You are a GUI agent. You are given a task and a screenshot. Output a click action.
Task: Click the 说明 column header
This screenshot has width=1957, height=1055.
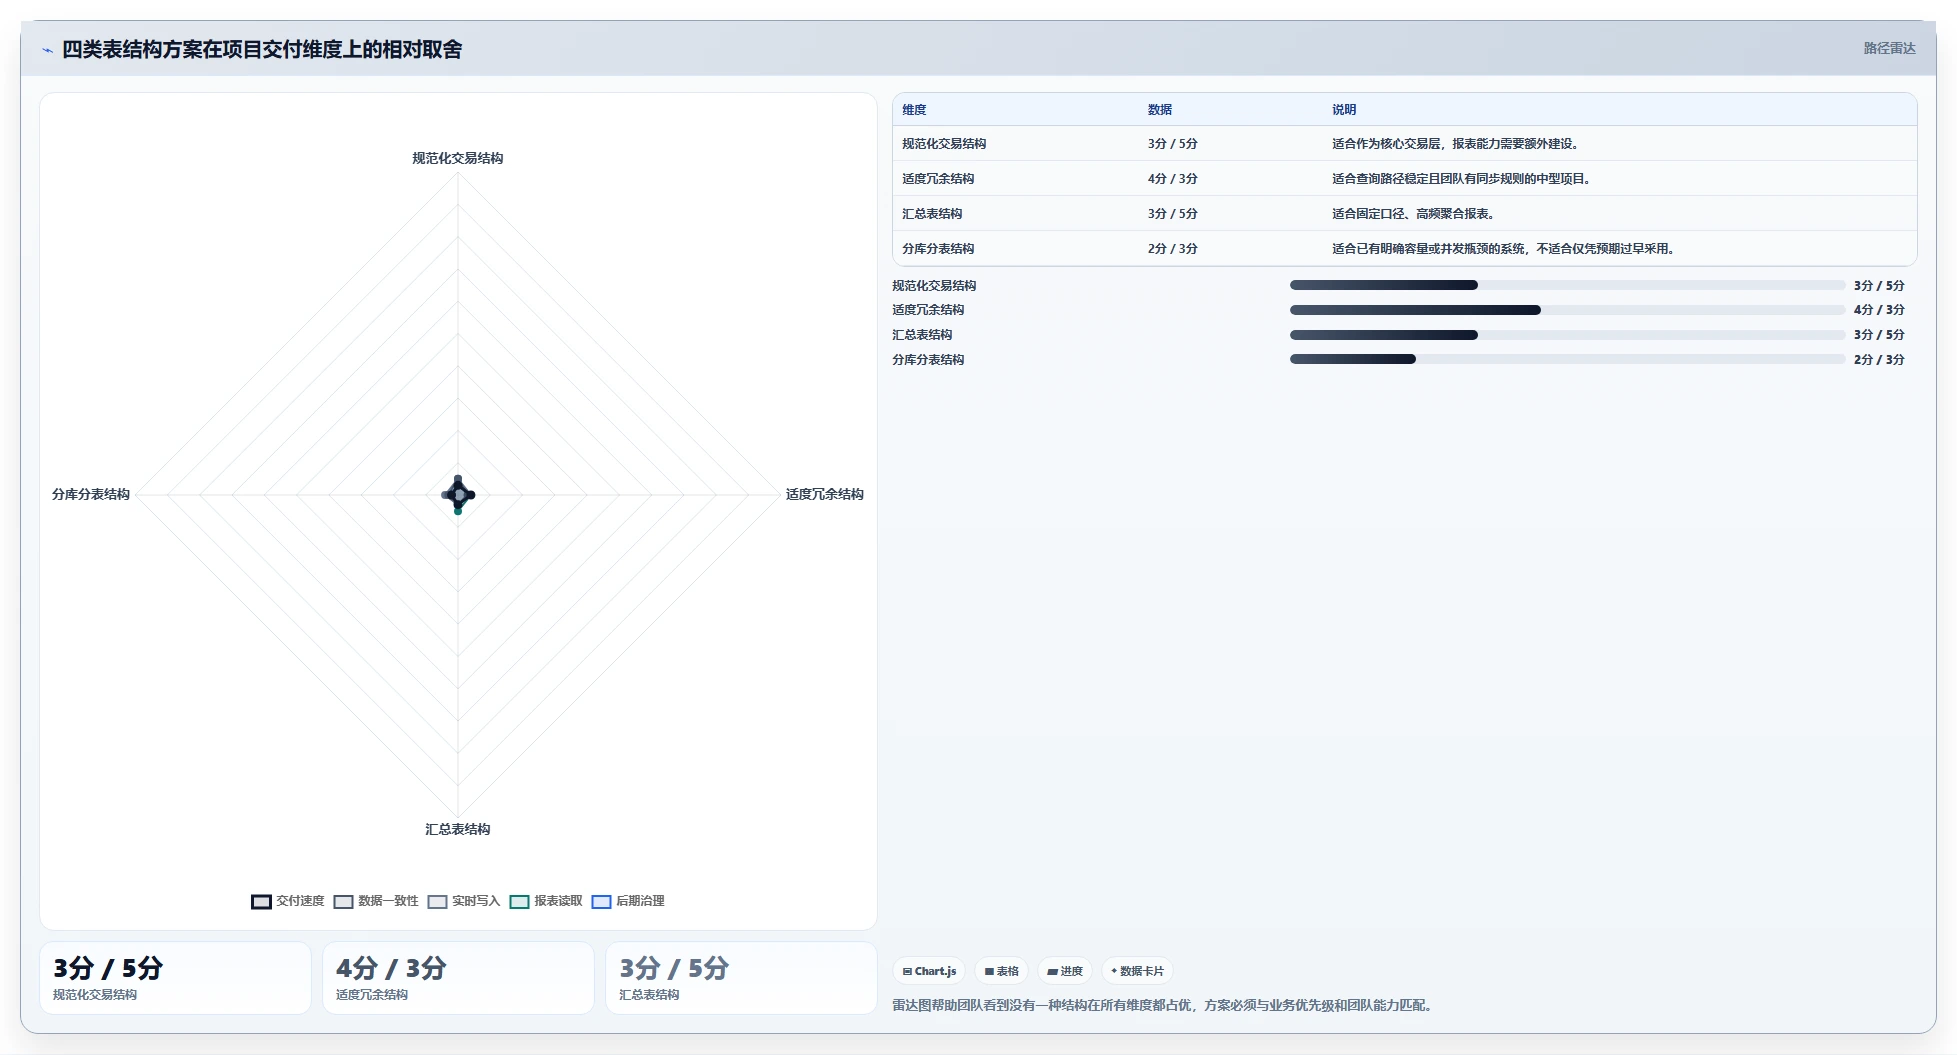tap(1344, 110)
